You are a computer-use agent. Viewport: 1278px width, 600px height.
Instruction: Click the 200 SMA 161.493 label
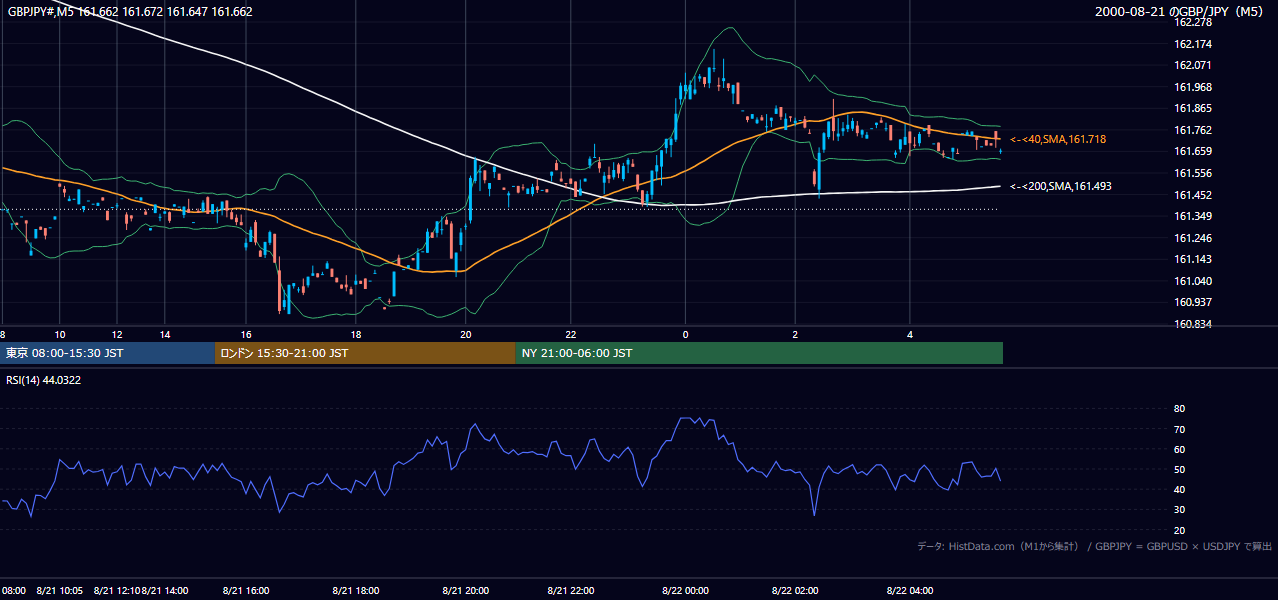[x=1060, y=186]
